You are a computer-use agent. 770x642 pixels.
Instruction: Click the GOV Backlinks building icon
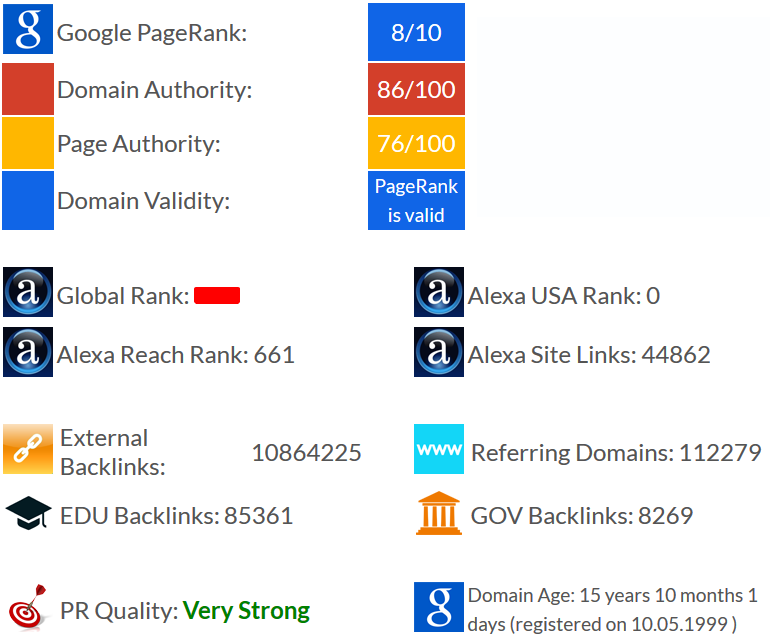439,514
